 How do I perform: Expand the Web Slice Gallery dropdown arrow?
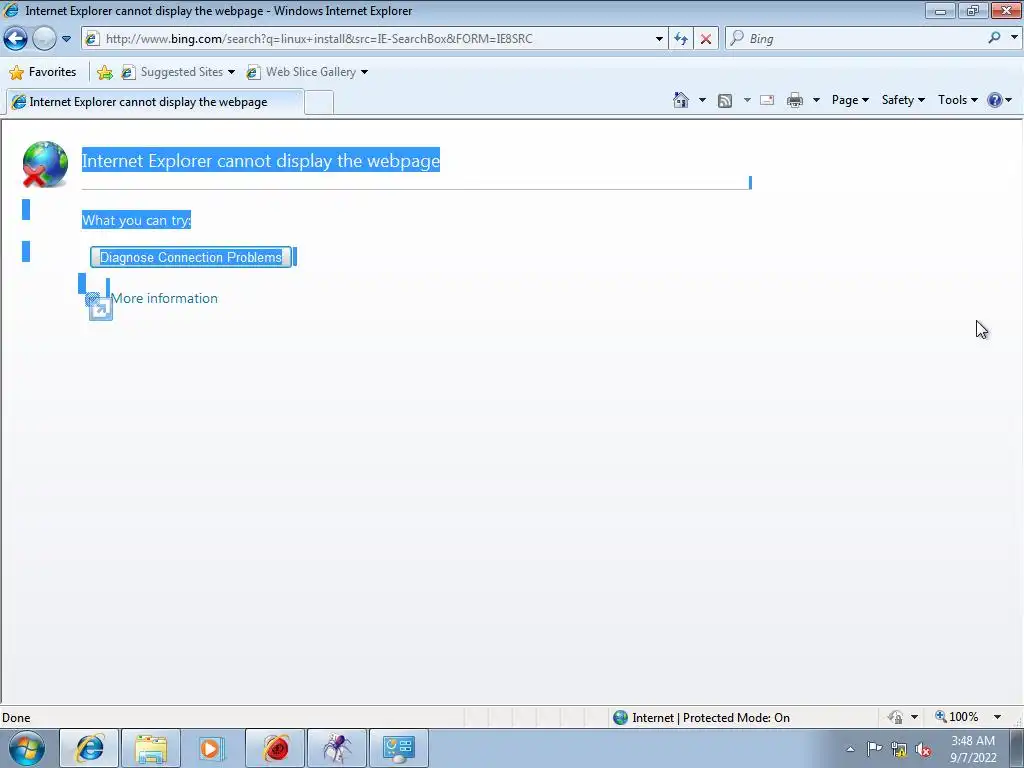click(364, 72)
